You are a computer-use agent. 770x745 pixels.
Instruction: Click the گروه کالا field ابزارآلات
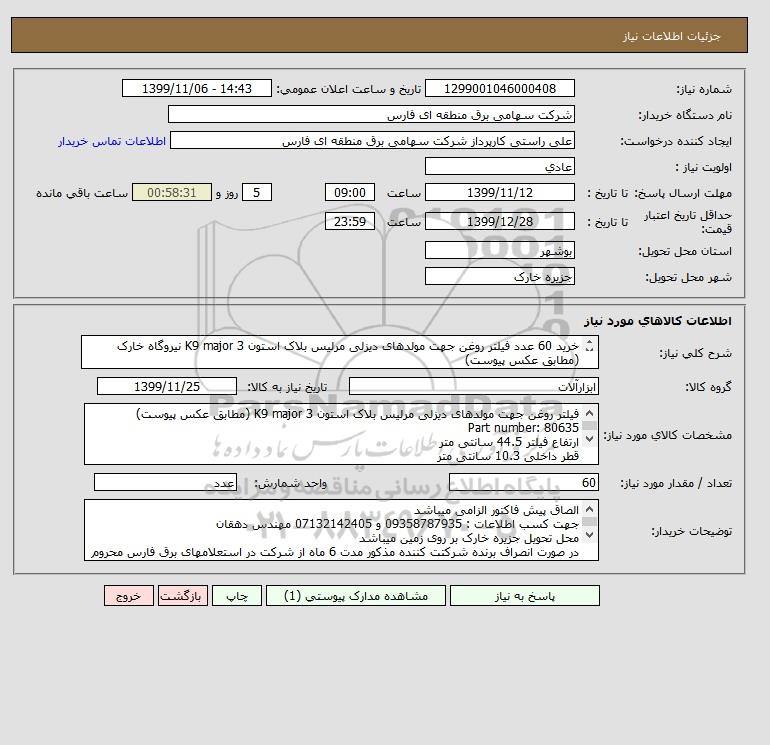(x=473, y=386)
